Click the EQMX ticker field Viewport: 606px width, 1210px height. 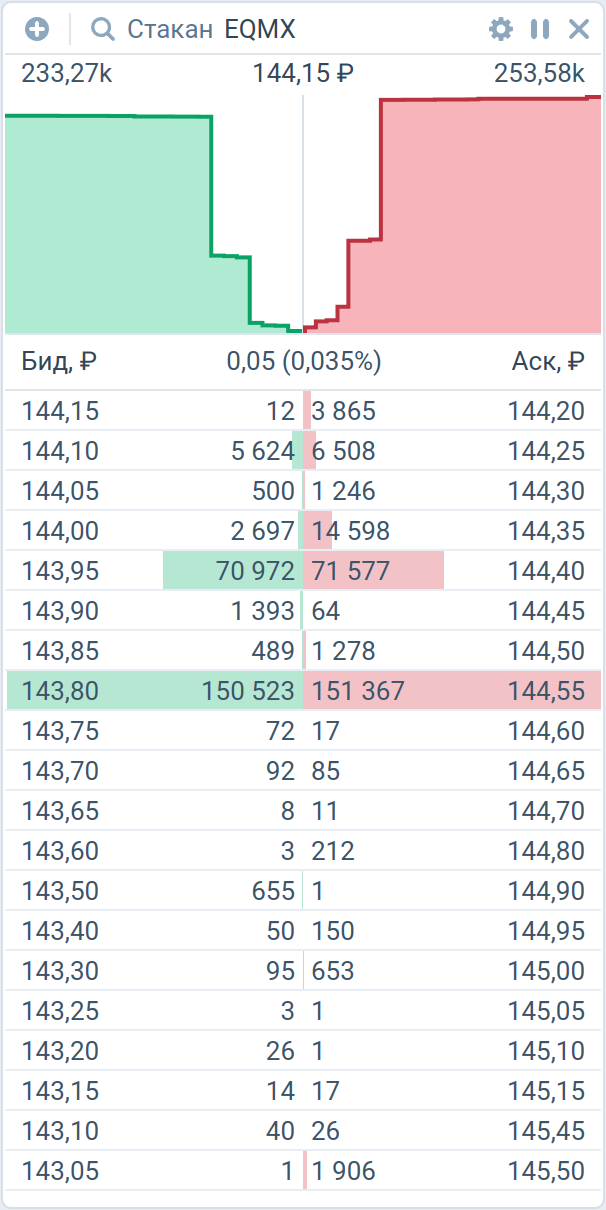pyautogui.click(x=260, y=29)
